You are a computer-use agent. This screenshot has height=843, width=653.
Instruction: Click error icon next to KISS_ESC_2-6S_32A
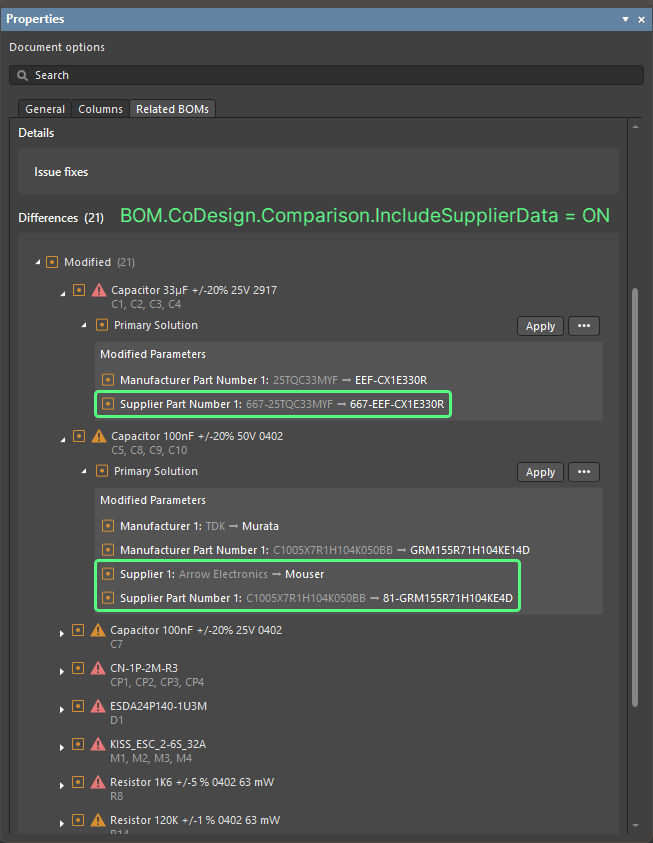tap(98, 744)
